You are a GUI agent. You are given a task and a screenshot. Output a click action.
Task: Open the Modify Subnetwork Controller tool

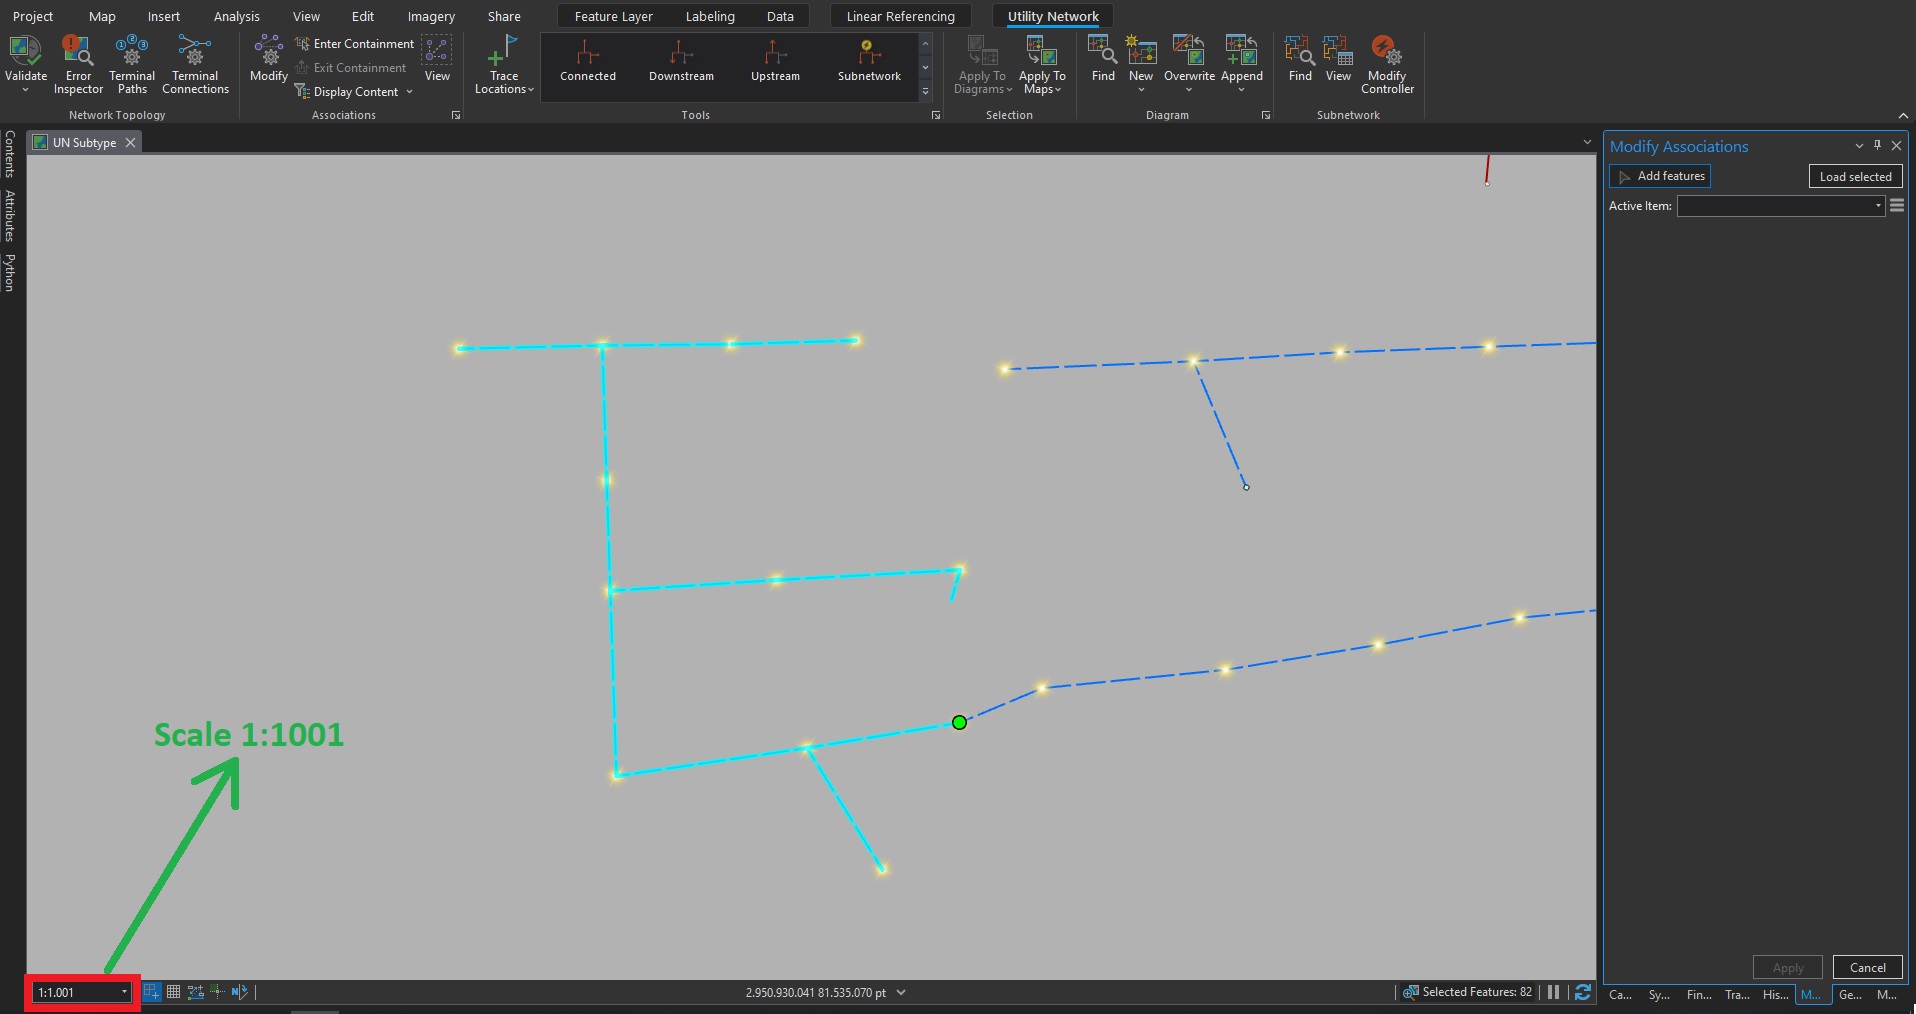pyautogui.click(x=1386, y=62)
